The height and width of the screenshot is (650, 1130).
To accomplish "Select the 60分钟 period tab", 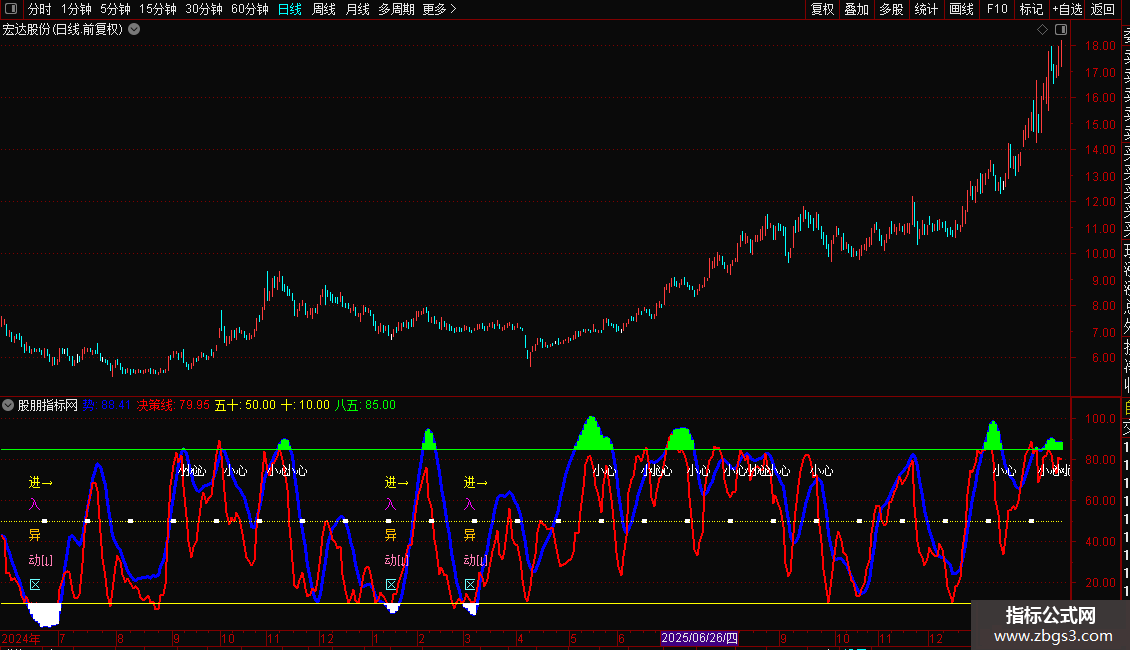I will [249, 9].
